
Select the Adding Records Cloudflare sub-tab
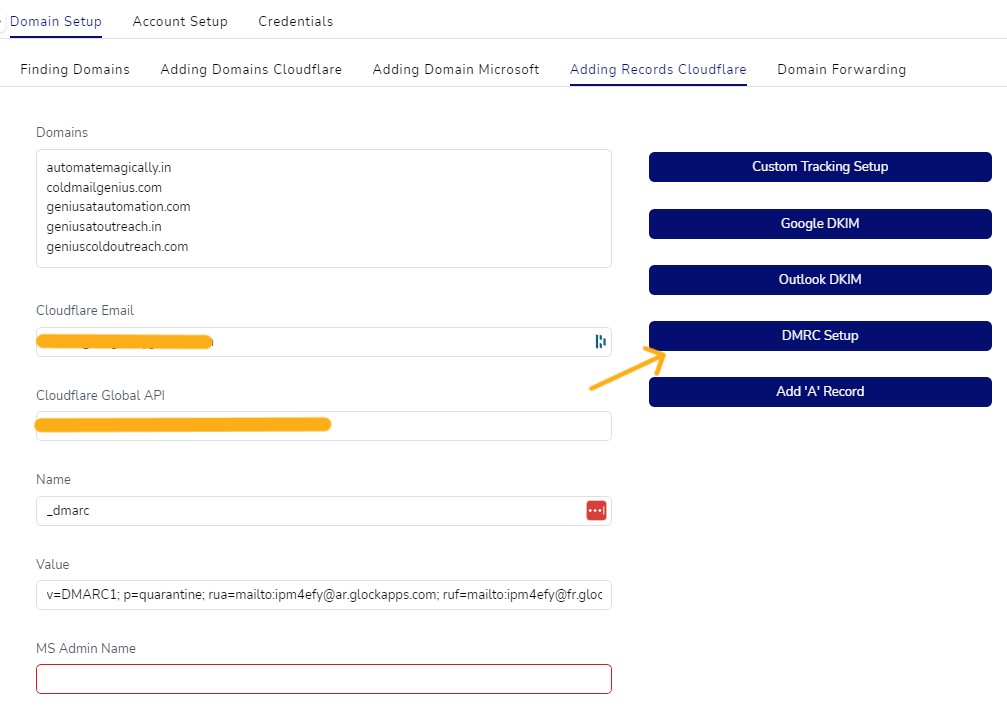[x=658, y=69]
